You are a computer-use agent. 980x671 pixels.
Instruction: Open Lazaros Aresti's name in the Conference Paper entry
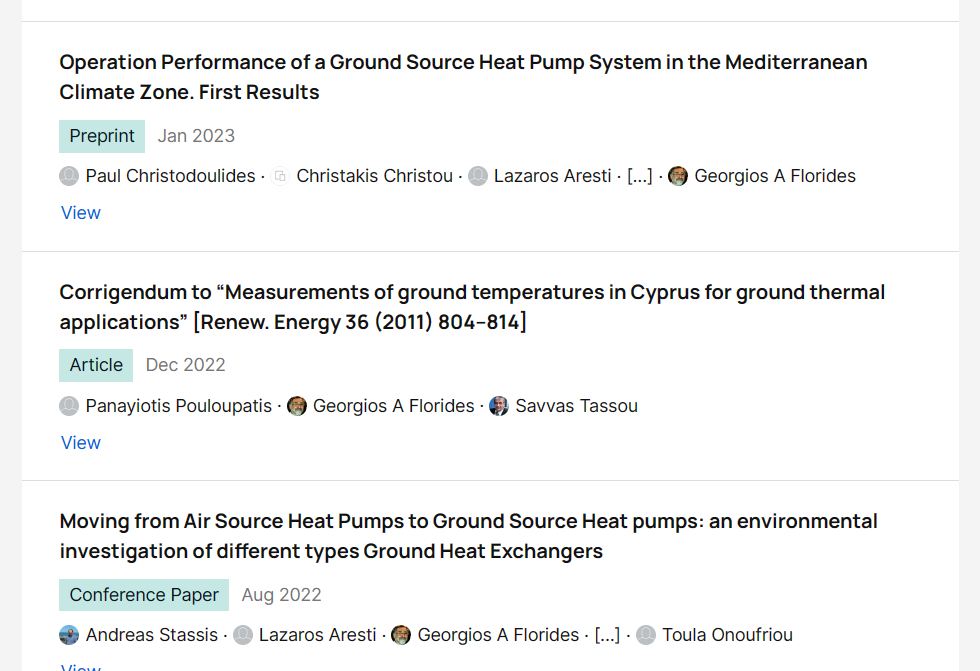318,635
